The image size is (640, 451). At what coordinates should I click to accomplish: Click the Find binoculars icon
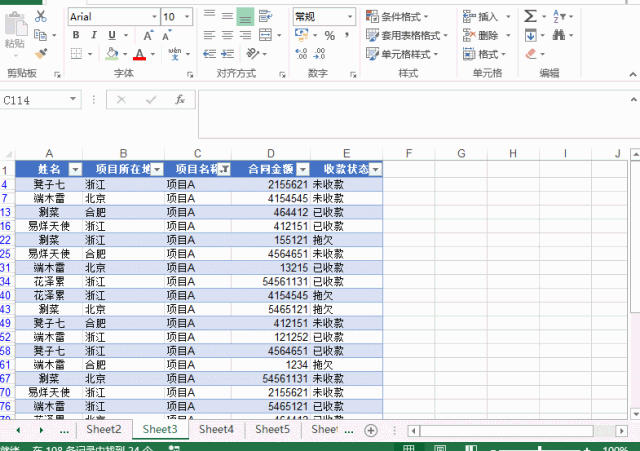[559, 35]
